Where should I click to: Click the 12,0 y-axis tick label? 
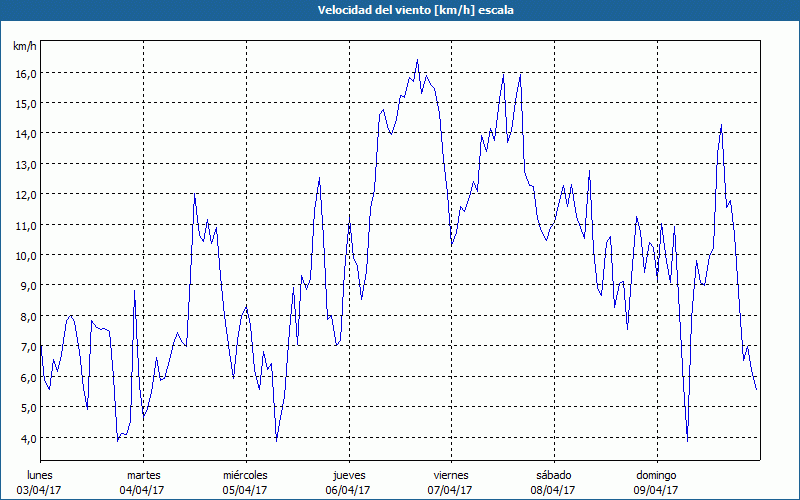point(25,195)
